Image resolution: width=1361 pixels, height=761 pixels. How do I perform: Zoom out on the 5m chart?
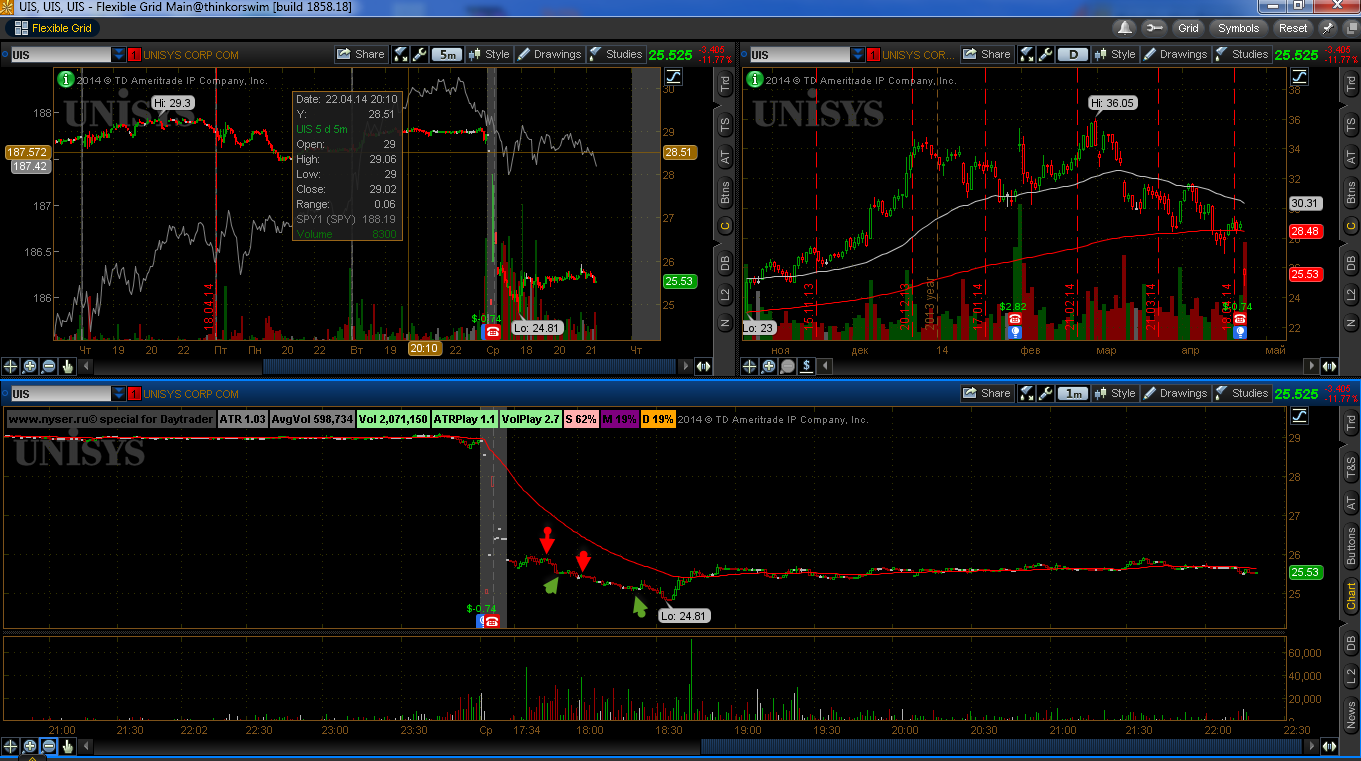coord(49,366)
